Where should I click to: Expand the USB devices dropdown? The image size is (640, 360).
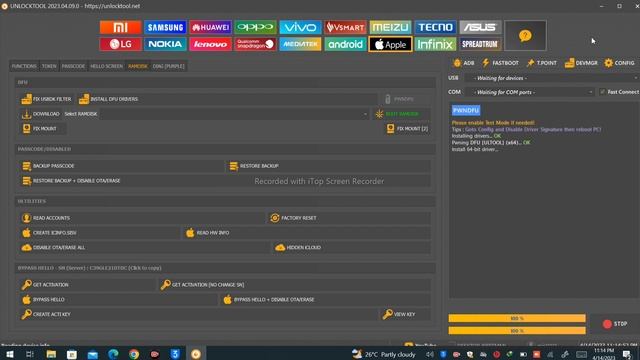(x=551, y=78)
